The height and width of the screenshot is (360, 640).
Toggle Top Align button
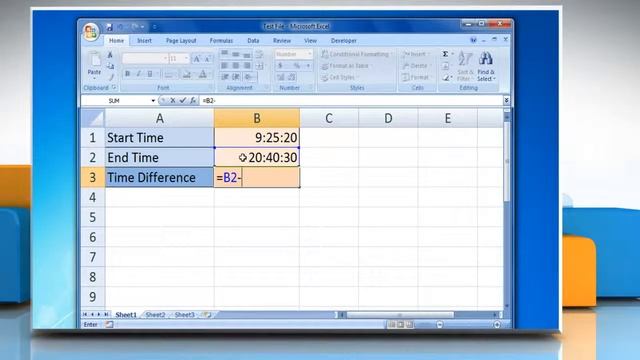point(224,54)
